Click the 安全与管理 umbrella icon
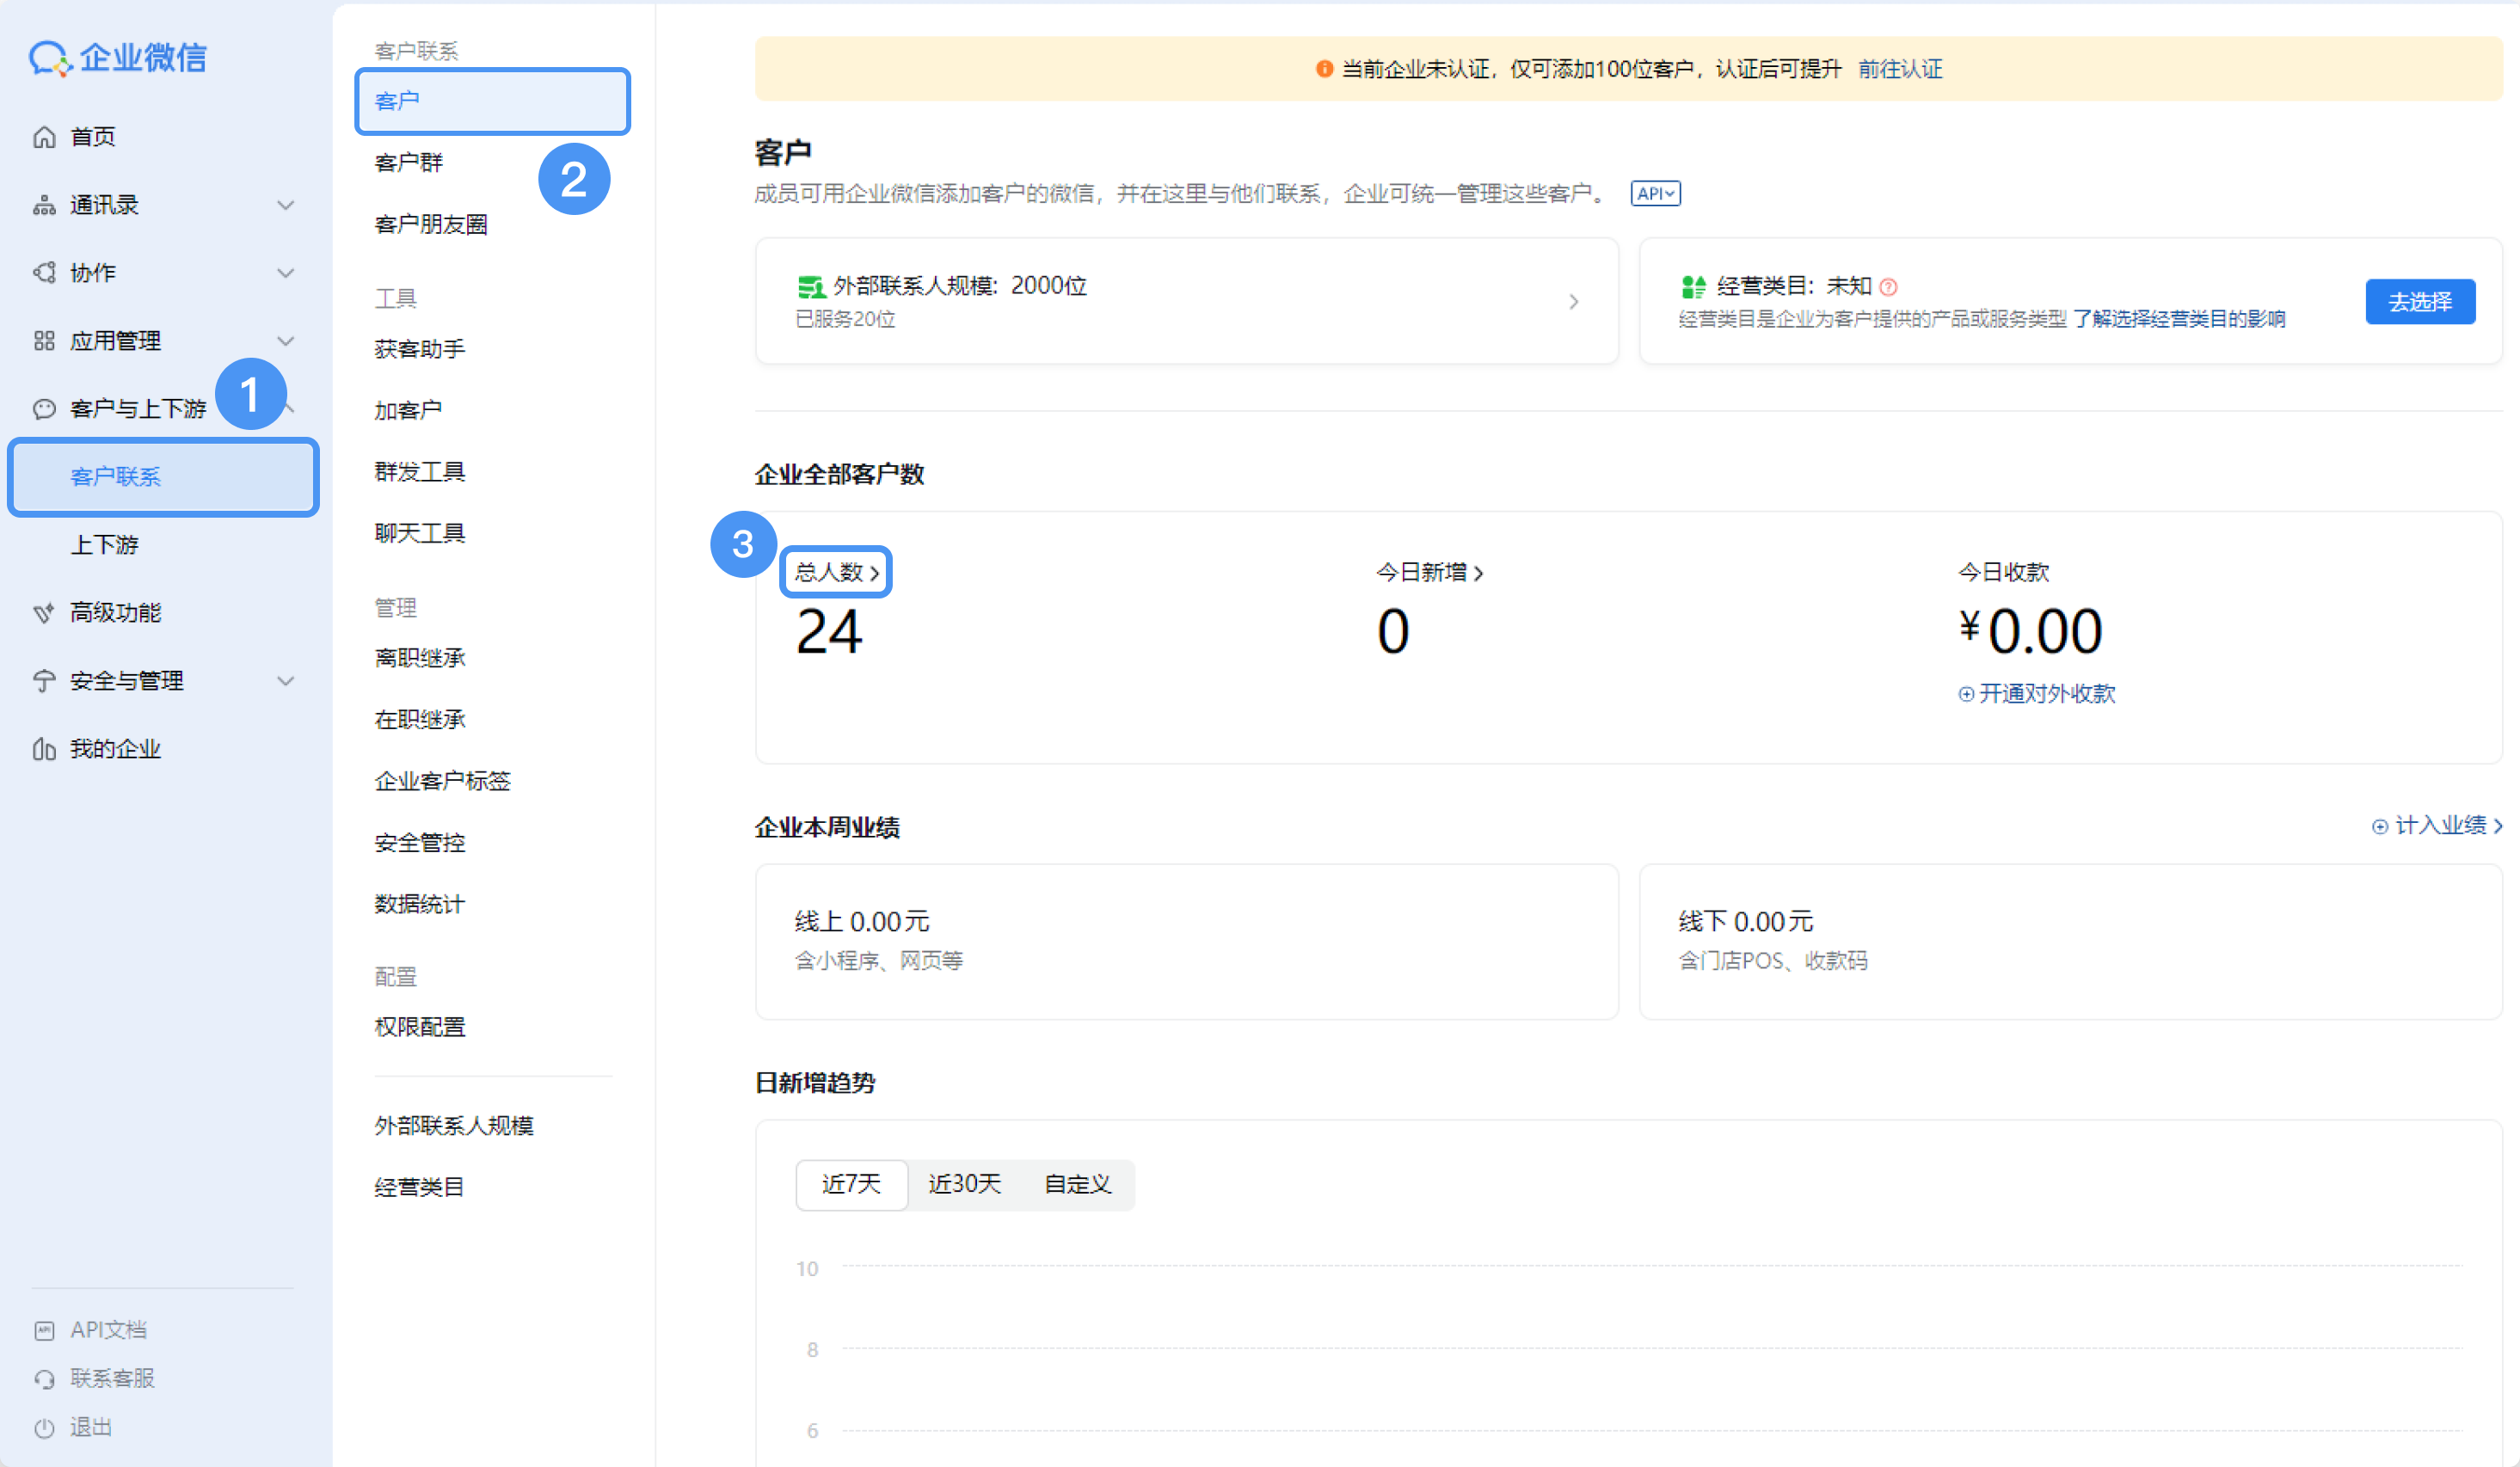Image resolution: width=2520 pixels, height=1467 pixels. click(44, 681)
